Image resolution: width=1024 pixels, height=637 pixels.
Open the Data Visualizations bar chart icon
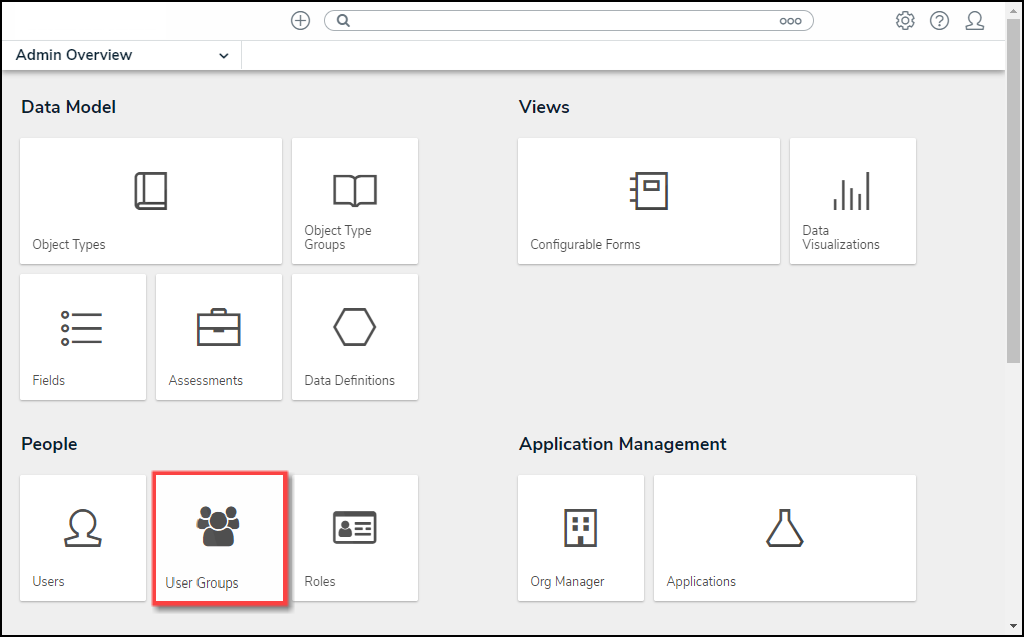click(852, 191)
